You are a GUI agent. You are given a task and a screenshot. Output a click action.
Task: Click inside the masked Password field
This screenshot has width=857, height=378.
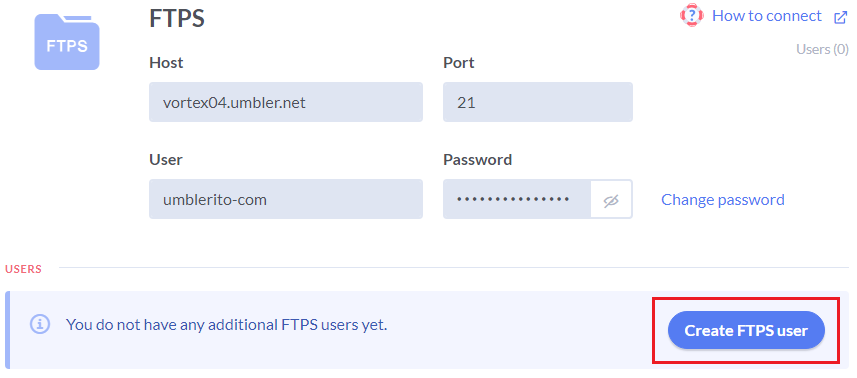click(517, 199)
